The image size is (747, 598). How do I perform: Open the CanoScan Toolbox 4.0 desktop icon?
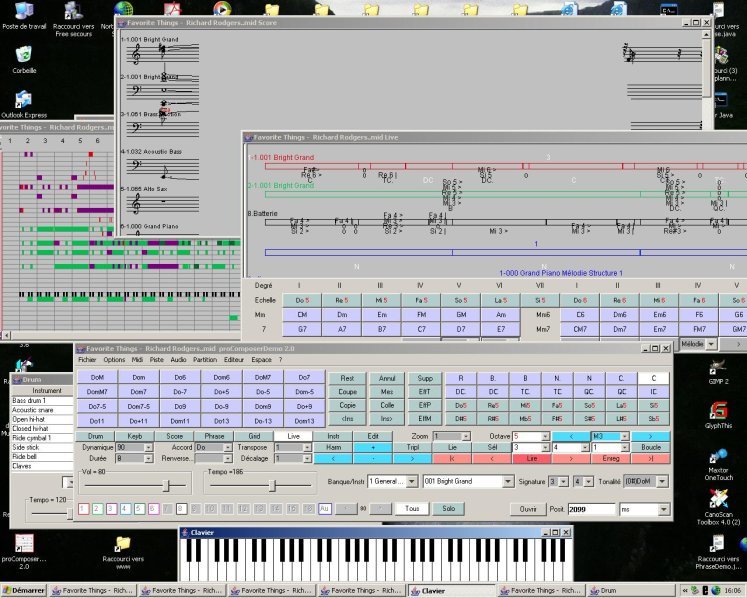point(718,507)
